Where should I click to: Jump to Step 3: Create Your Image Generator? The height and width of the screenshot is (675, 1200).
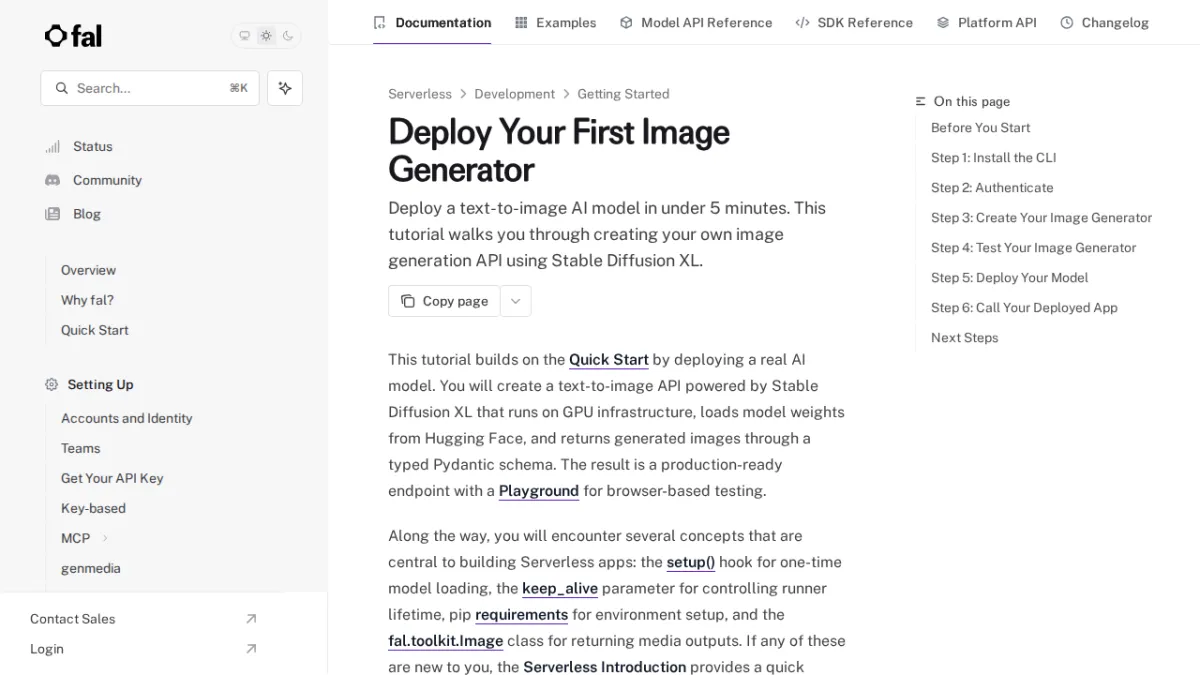tap(1041, 218)
